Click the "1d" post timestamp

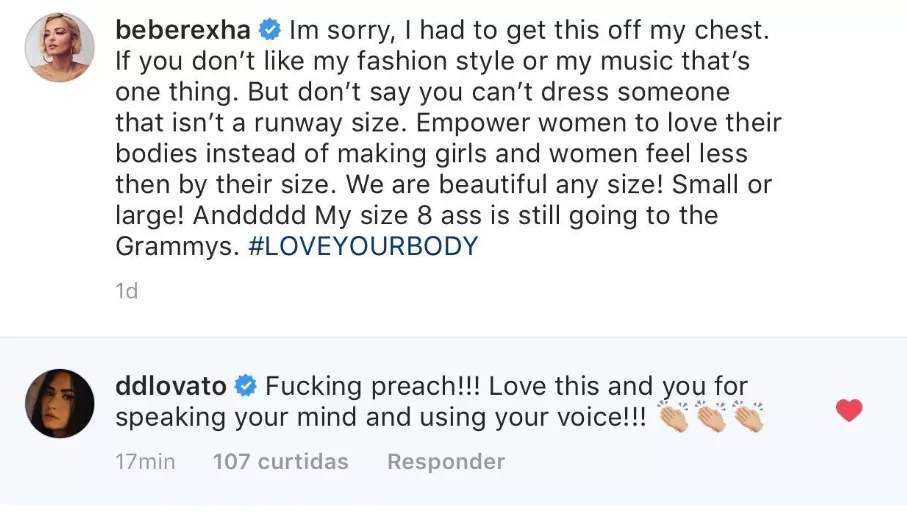pyautogui.click(x=127, y=291)
